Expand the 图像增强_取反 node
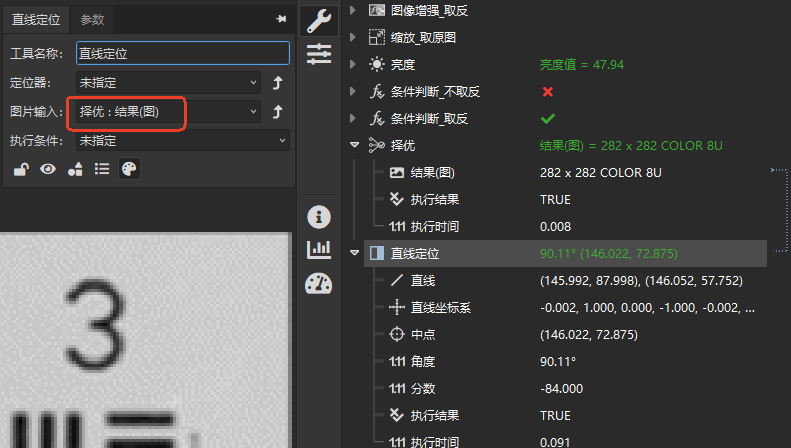791x448 pixels. point(353,10)
